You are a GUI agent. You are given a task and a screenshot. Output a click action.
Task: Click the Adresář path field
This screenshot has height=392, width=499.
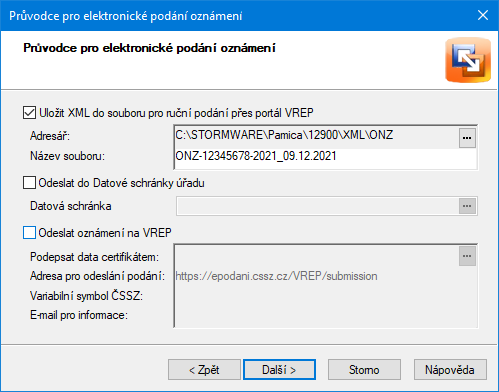pyautogui.click(x=317, y=135)
